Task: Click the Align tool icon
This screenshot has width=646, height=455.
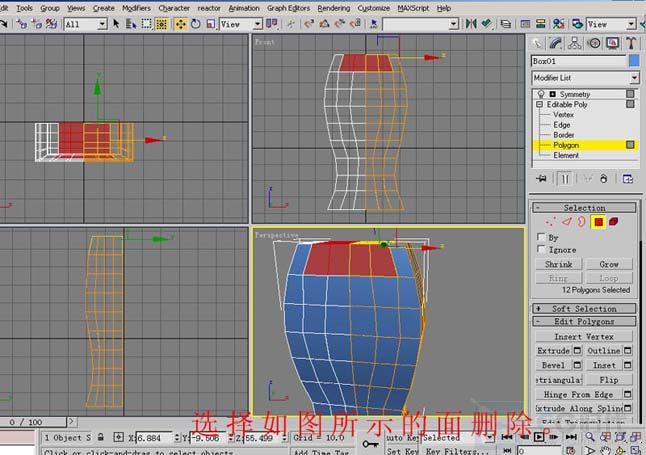Action: pyautogui.click(x=487, y=24)
